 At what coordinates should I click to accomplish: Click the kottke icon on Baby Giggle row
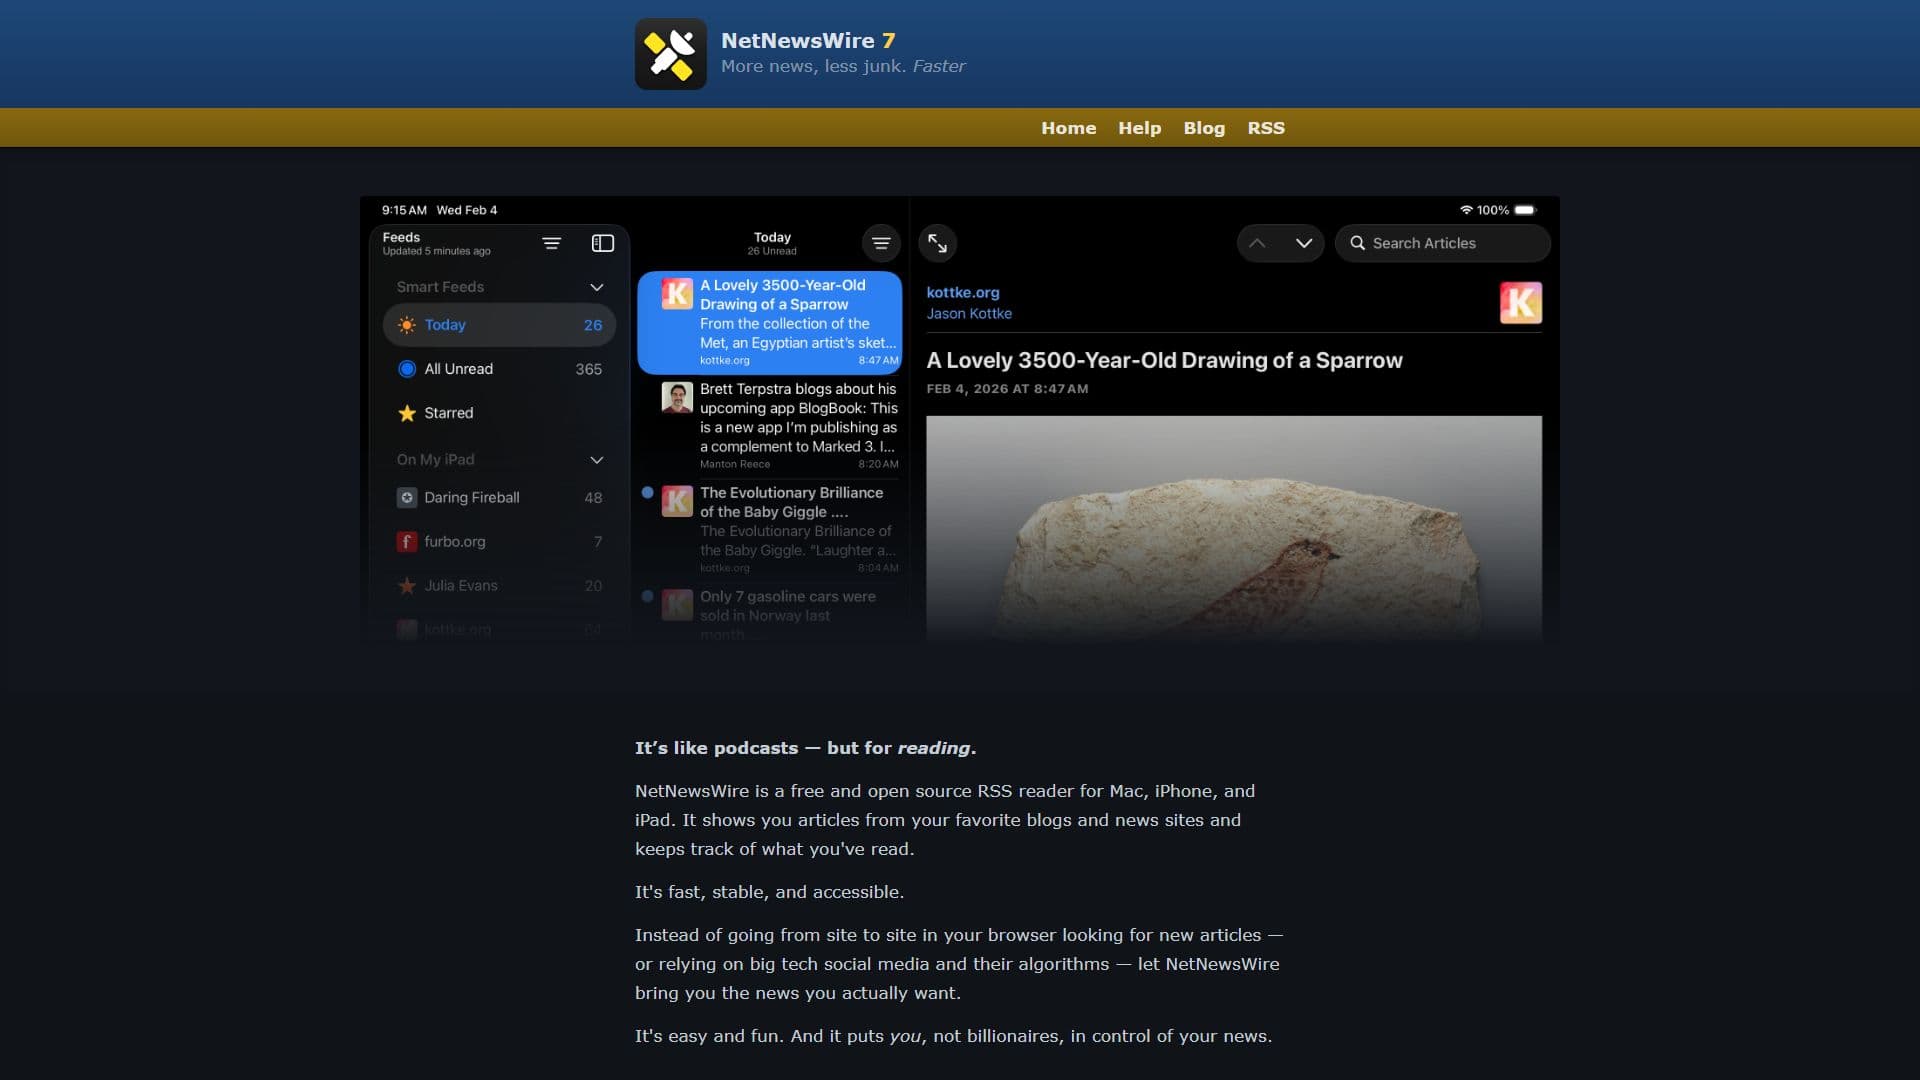coord(677,501)
